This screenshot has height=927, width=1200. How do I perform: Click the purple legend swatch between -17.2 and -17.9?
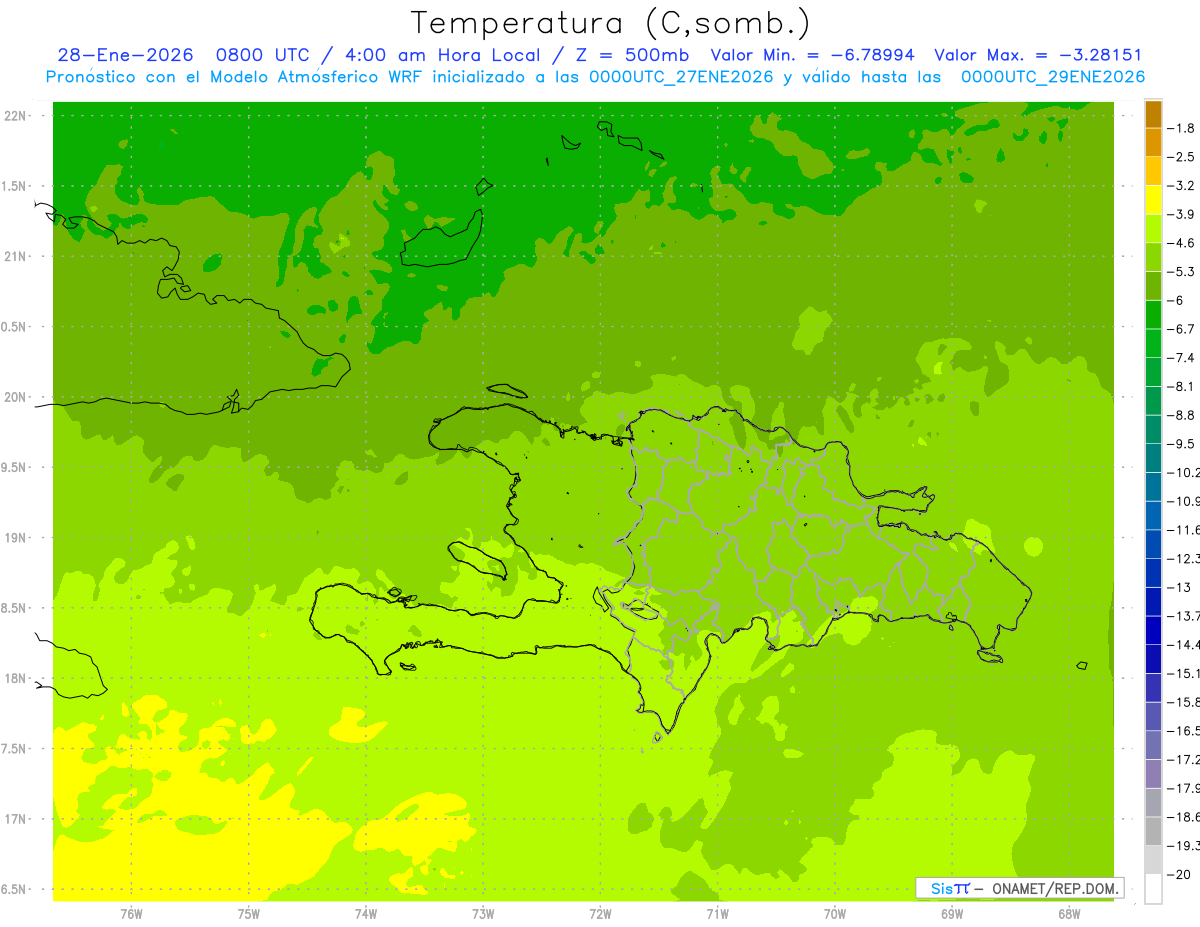[1153, 773]
